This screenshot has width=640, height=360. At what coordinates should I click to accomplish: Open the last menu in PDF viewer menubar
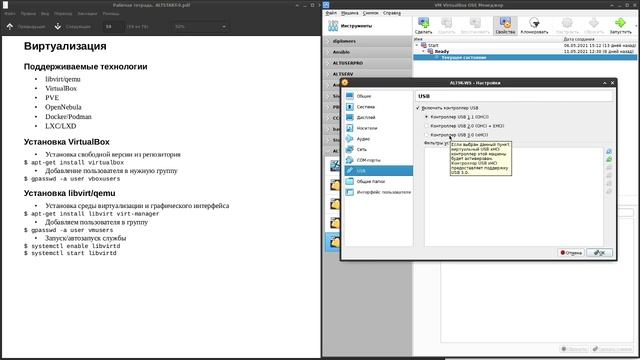(111, 13)
